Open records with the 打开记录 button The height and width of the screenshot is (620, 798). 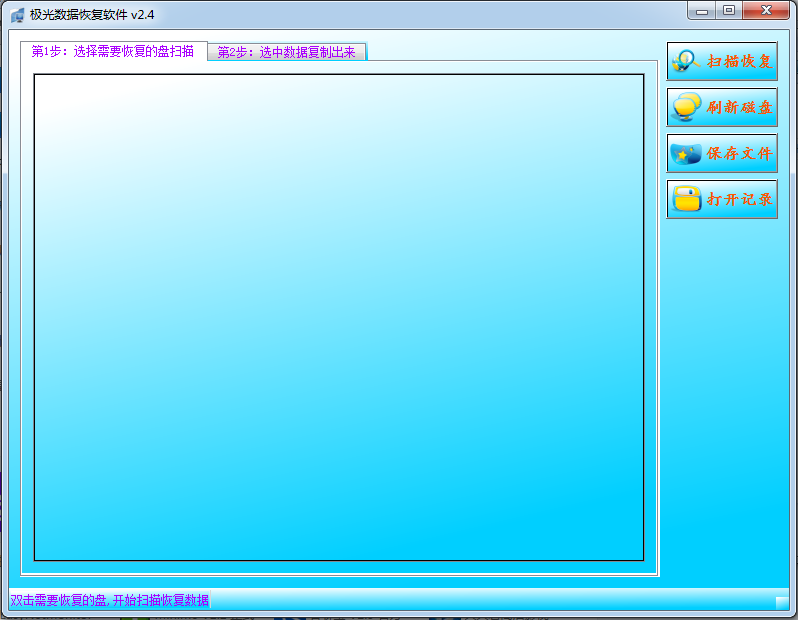point(722,199)
